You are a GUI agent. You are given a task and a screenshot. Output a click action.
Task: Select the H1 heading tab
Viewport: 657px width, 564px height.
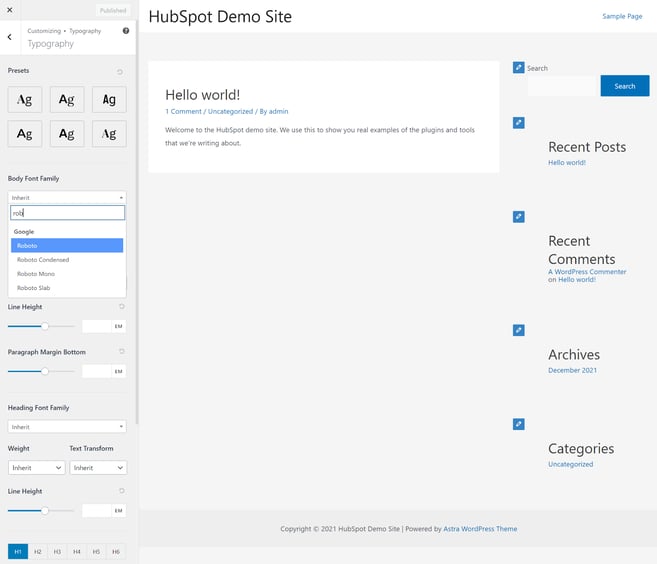pos(18,551)
